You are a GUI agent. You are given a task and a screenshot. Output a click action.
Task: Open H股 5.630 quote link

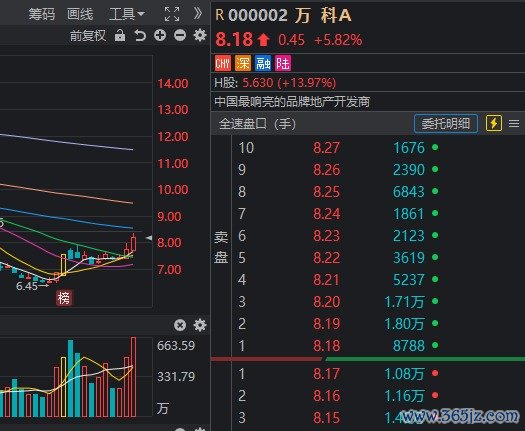275,83
